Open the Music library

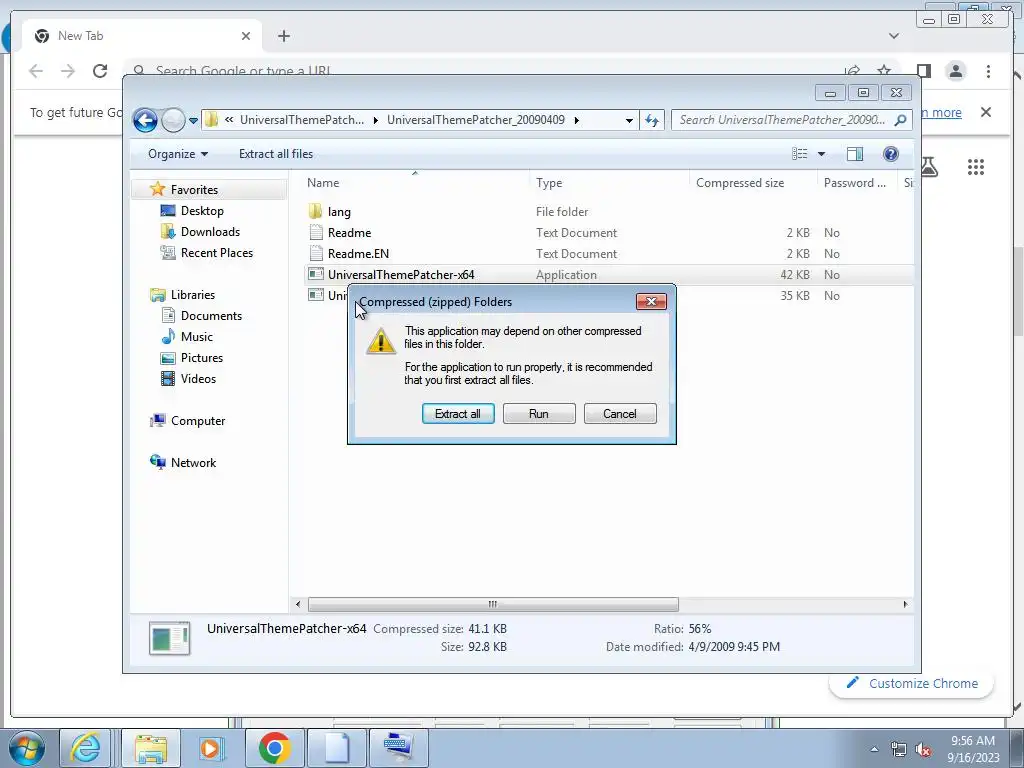coord(197,336)
